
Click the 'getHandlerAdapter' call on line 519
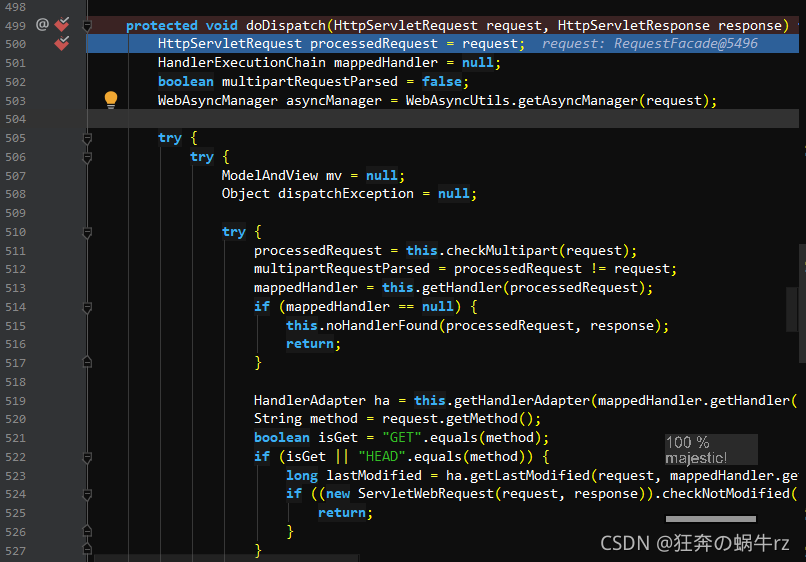(522, 400)
